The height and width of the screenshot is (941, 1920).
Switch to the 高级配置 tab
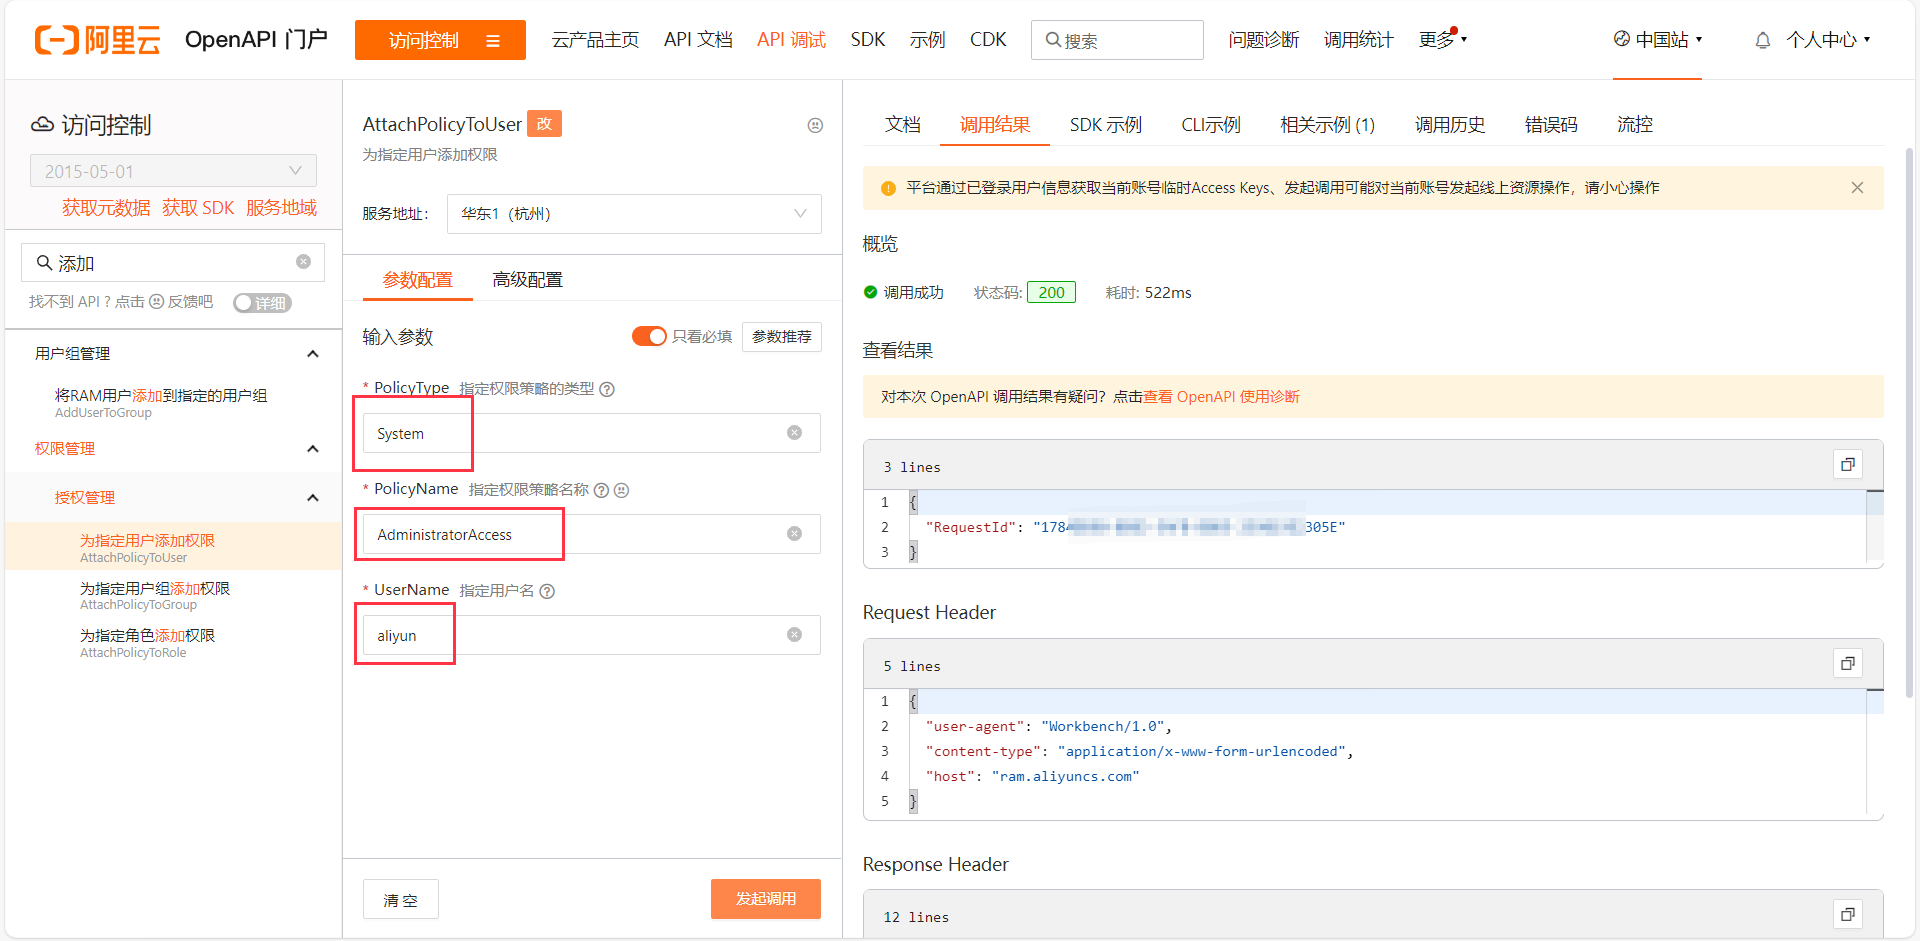[528, 280]
